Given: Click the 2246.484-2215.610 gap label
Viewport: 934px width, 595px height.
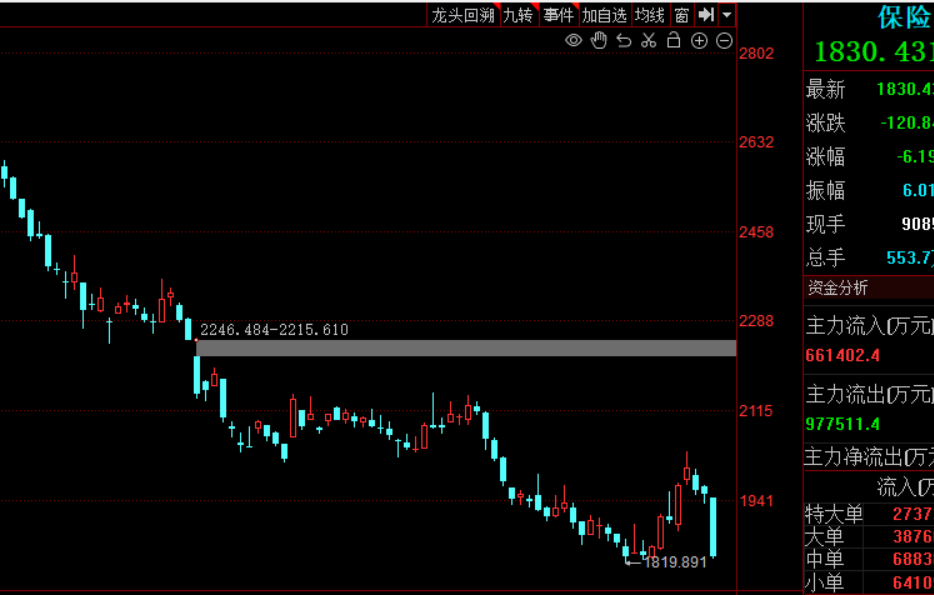Looking at the screenshot, I should (274, 329).
